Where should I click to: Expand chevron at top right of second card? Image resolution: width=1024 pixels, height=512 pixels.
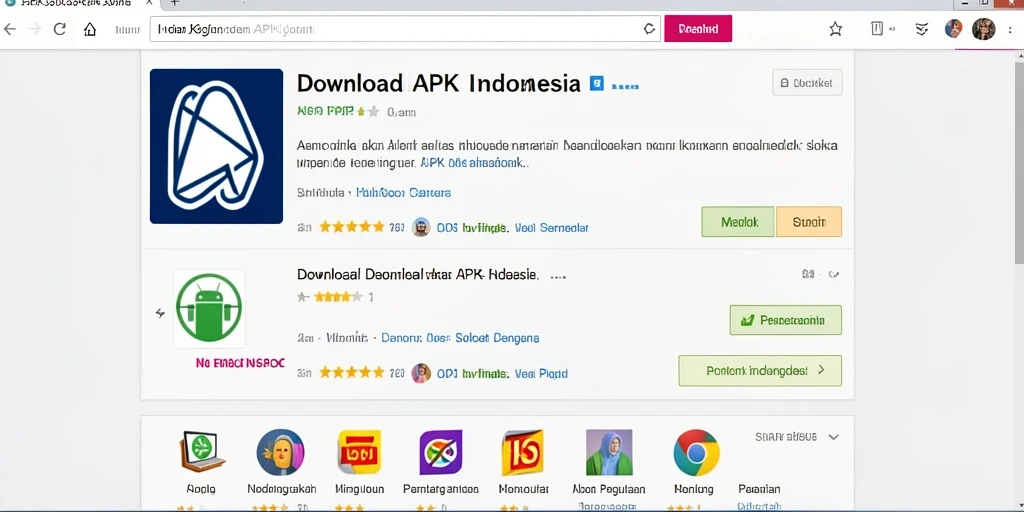(x=833, y=275)
